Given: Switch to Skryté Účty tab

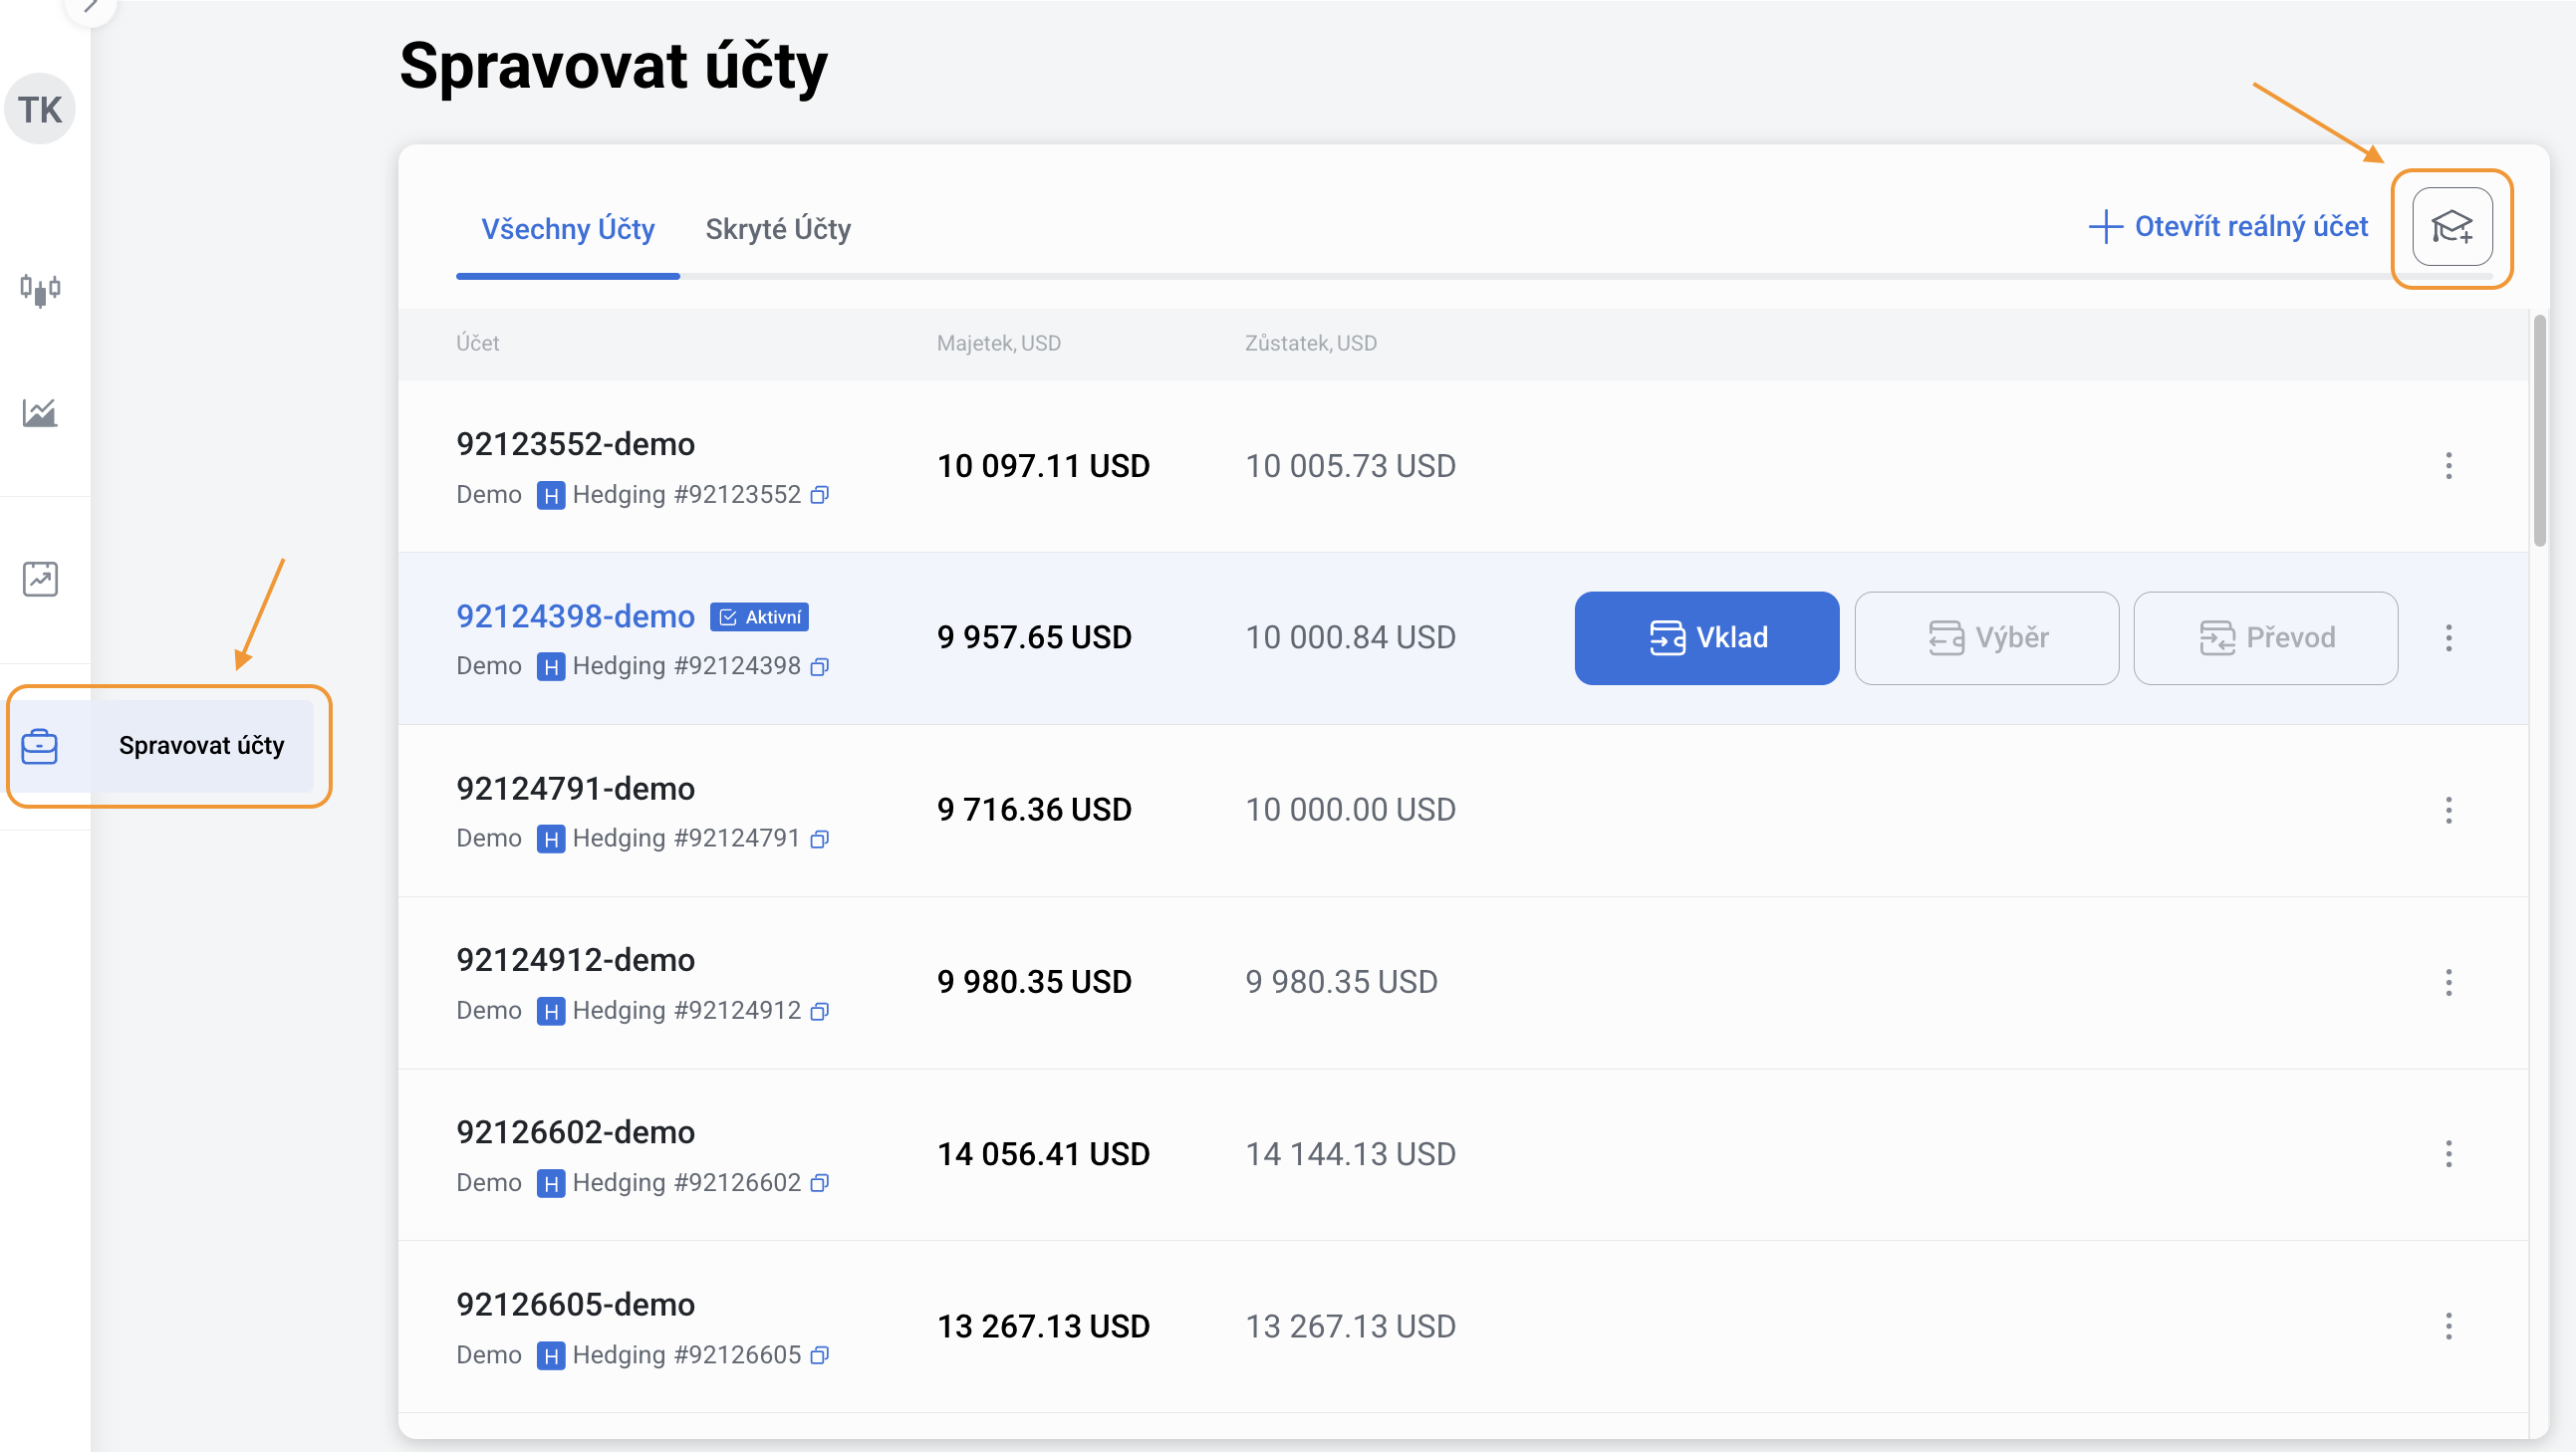Looking at the screenshot, I should pyautogui.click(x=778, y=229).
